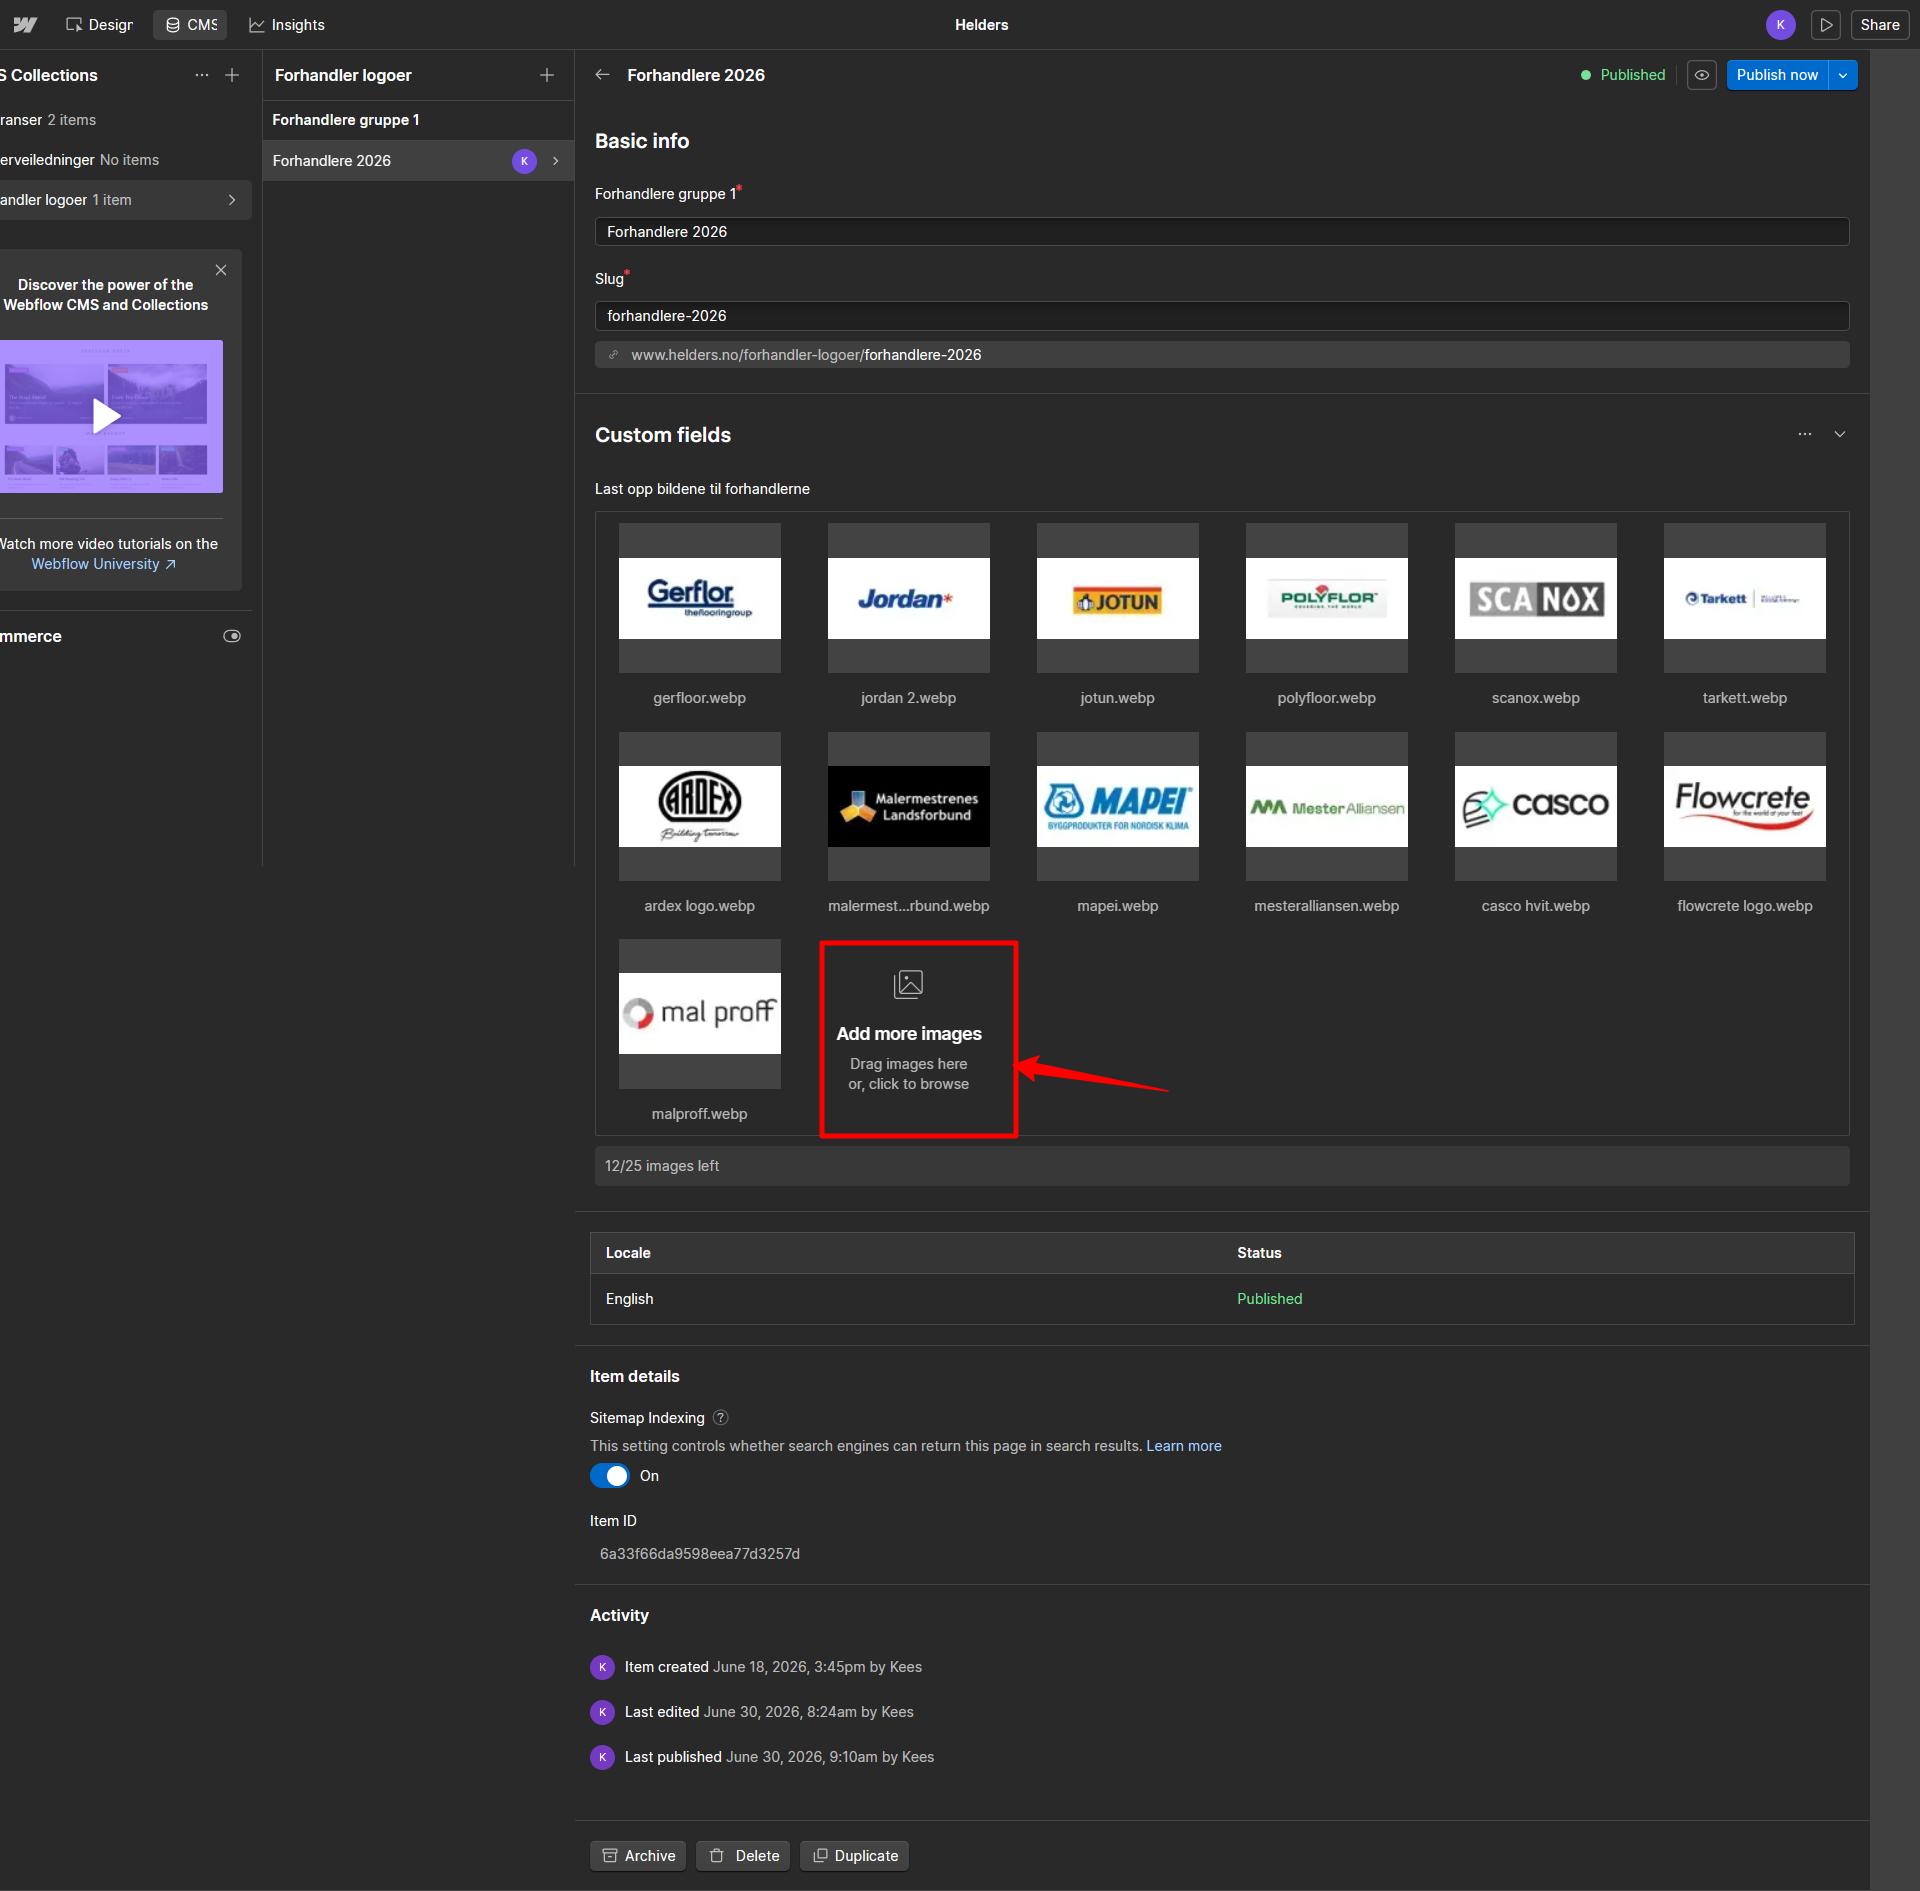
Task: Select the casco hvit.webp thumbnail
Action: tap(1536, 806)
